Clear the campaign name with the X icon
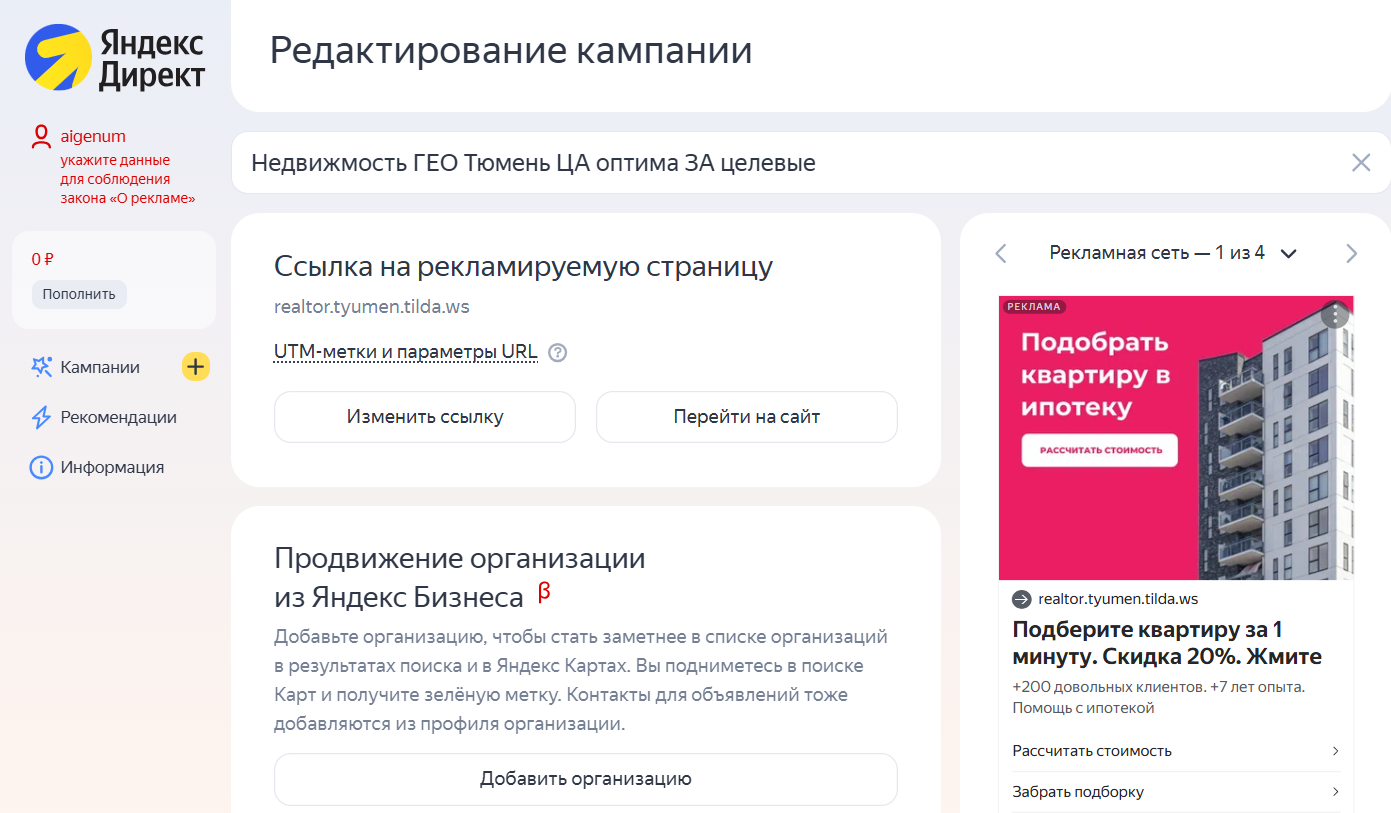The height and width of the screenshot is (813, 1391). click(1361, 162)
